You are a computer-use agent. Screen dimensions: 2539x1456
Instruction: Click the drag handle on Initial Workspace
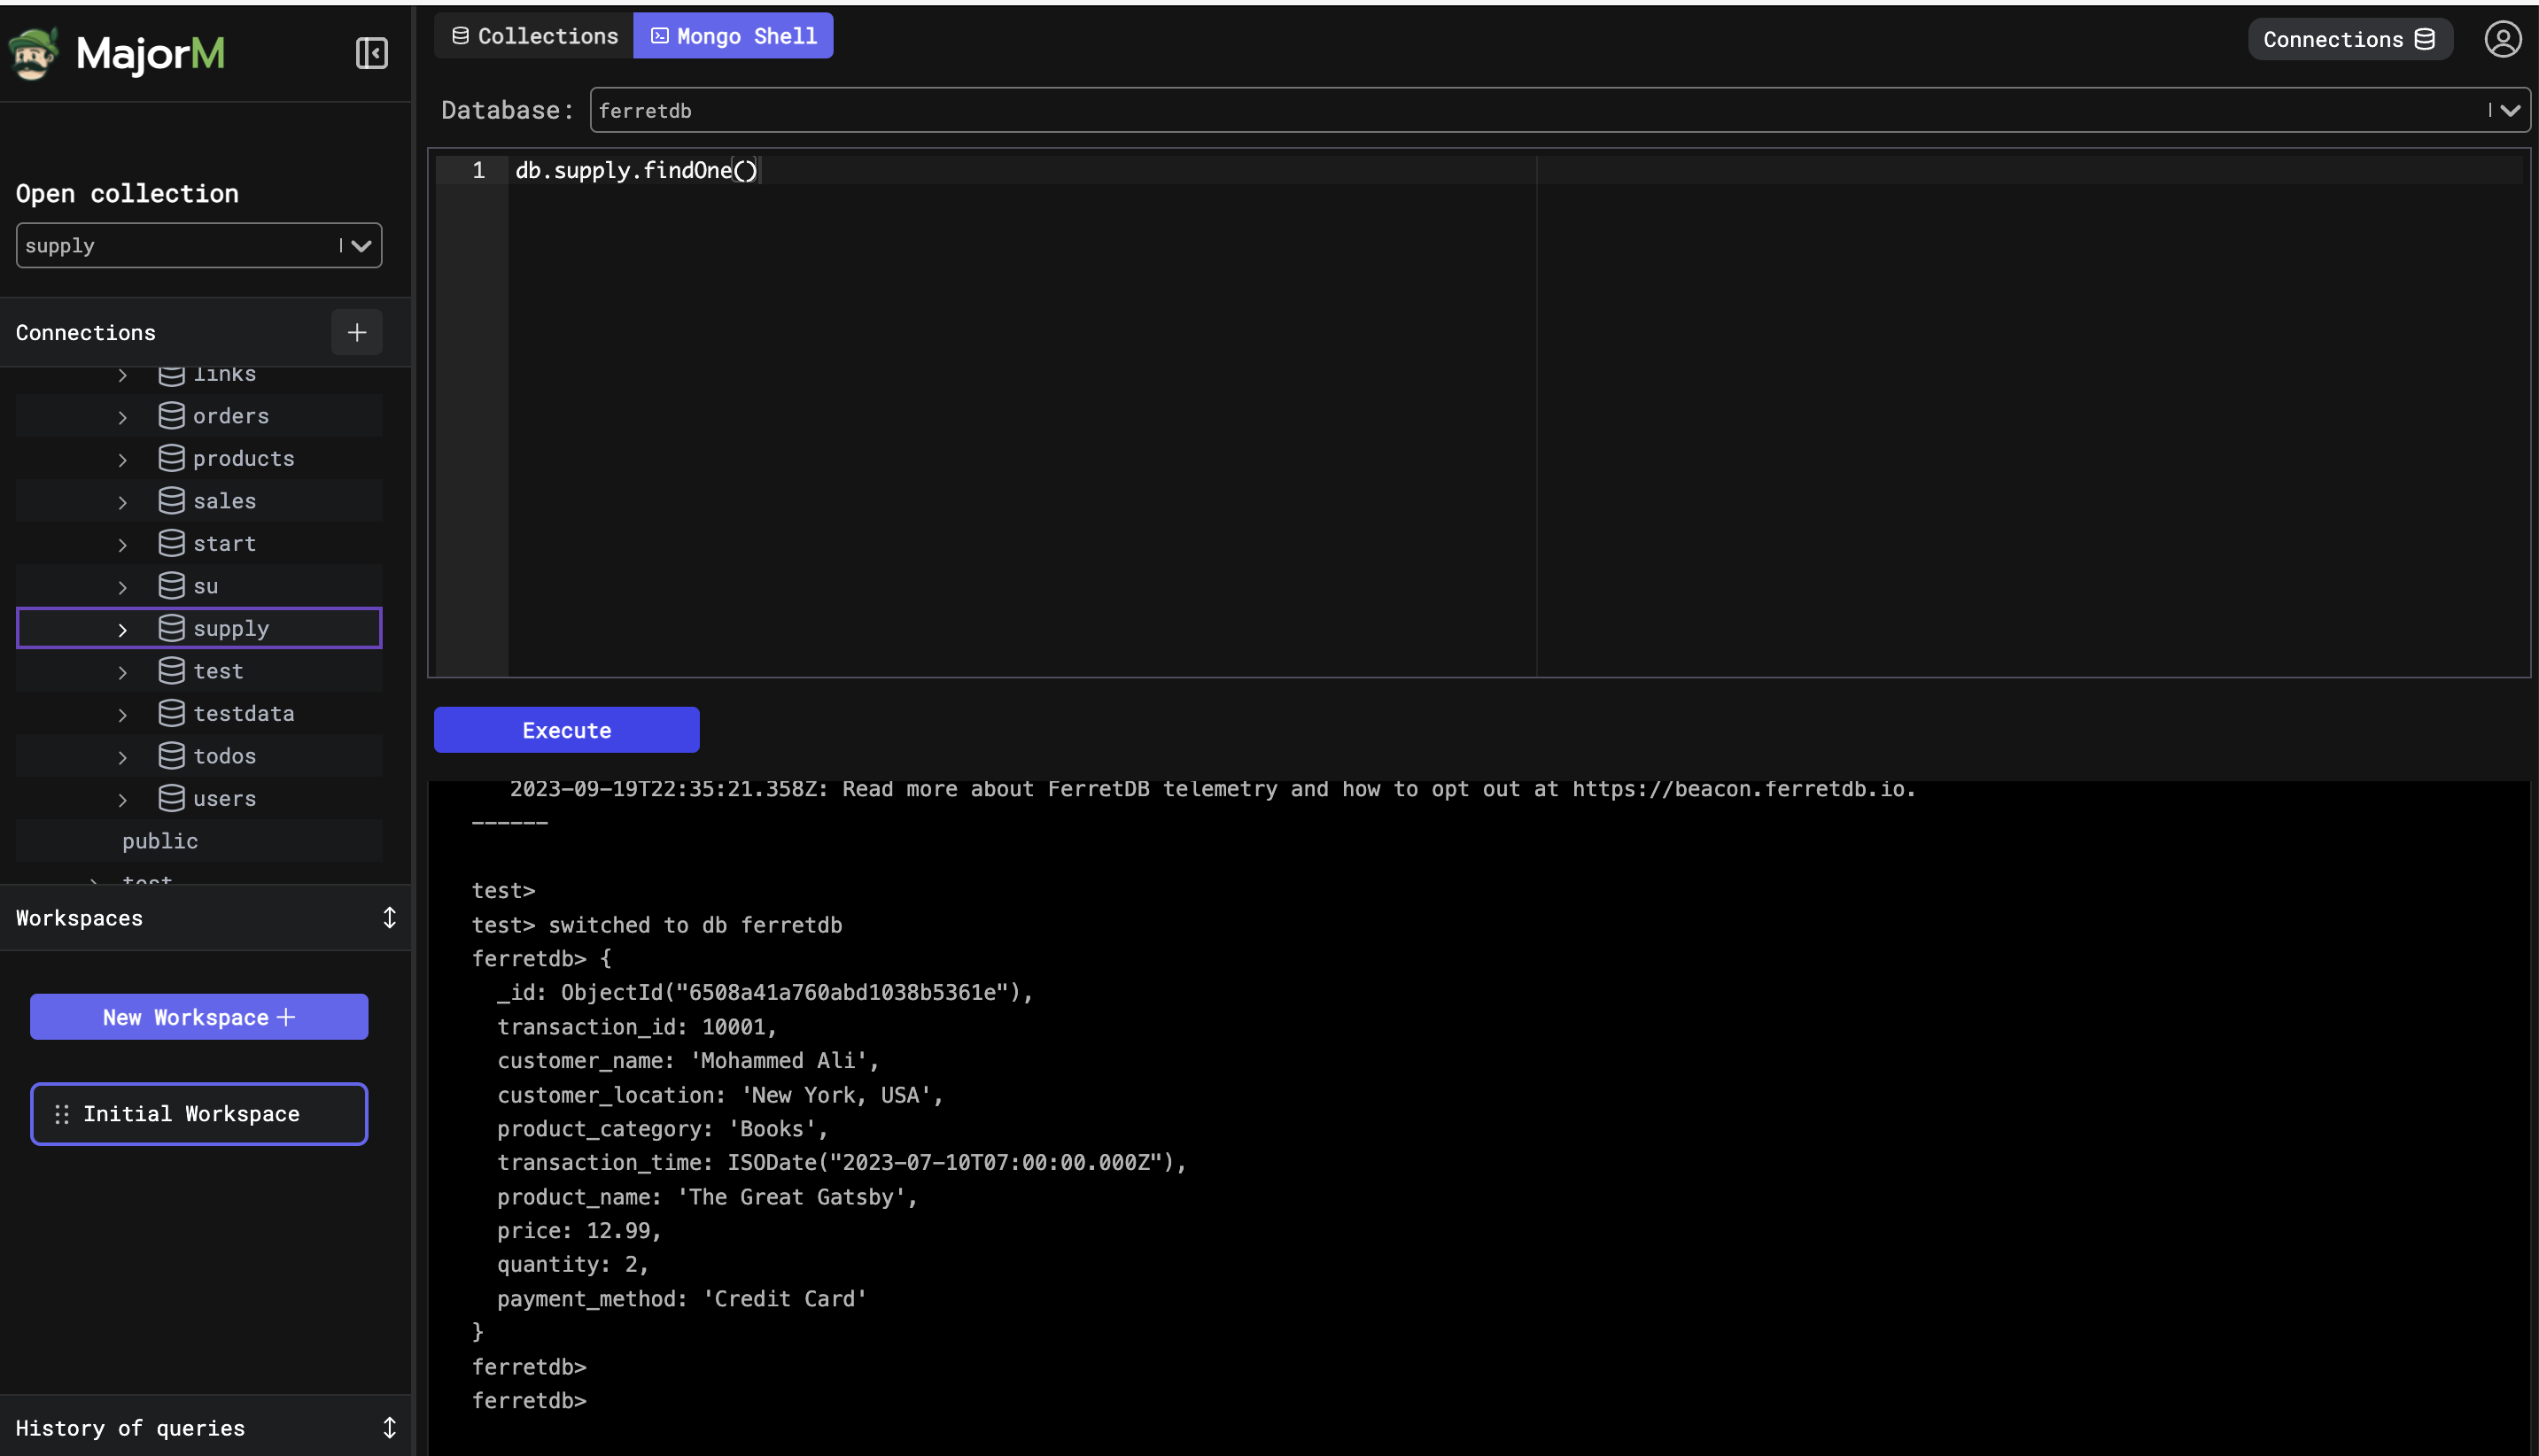pyautogui.click(x=61, y=1113)
